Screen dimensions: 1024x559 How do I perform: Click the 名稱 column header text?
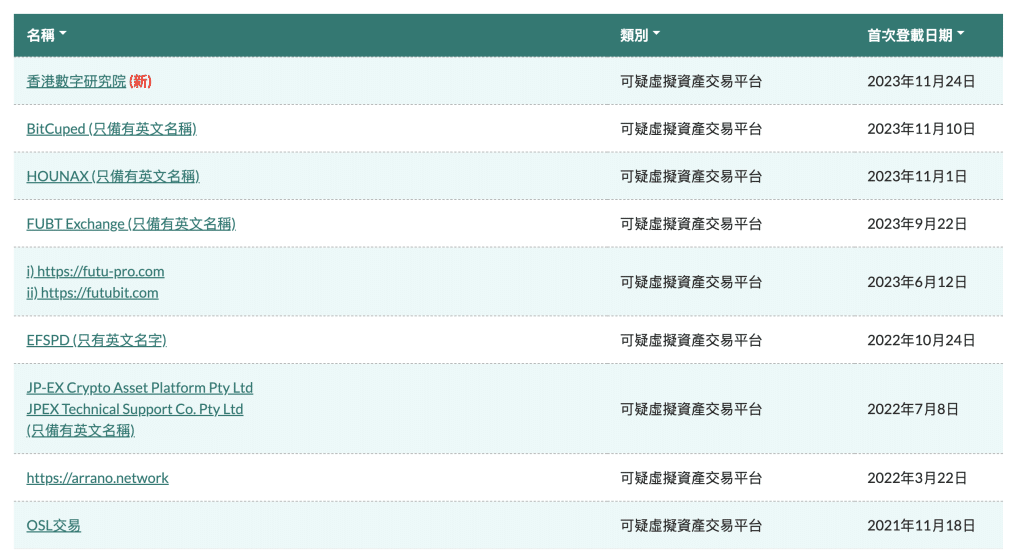tap(40, 35)
